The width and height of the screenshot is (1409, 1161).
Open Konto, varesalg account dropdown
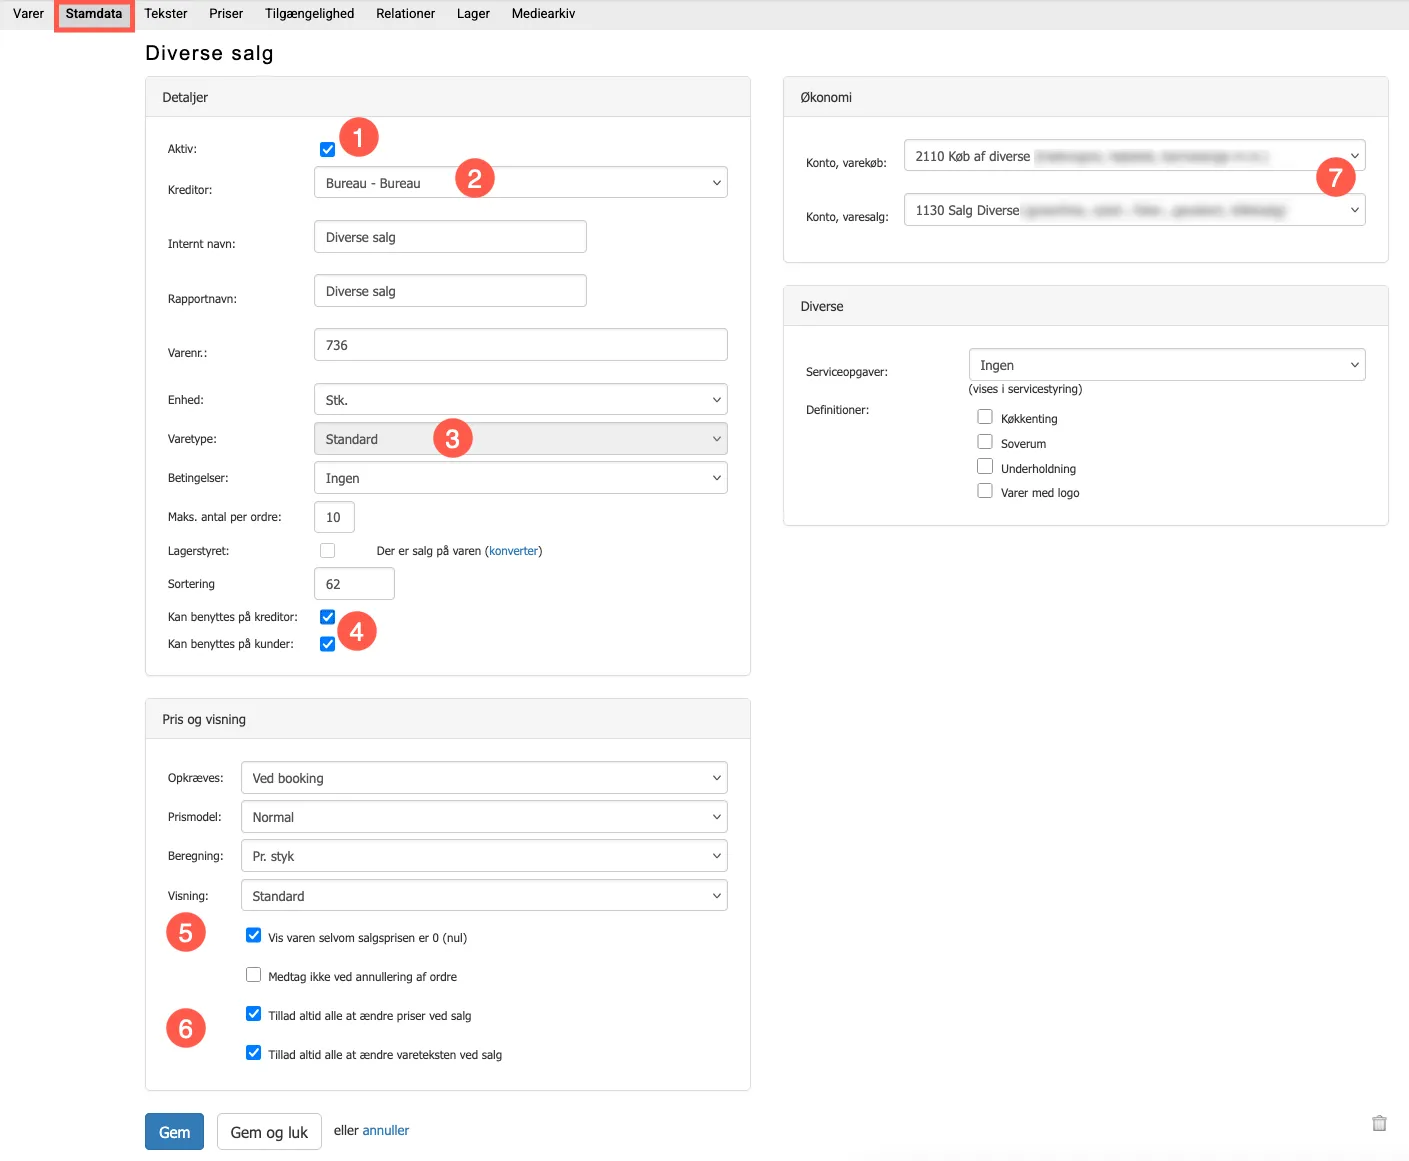click(1134, 210)
